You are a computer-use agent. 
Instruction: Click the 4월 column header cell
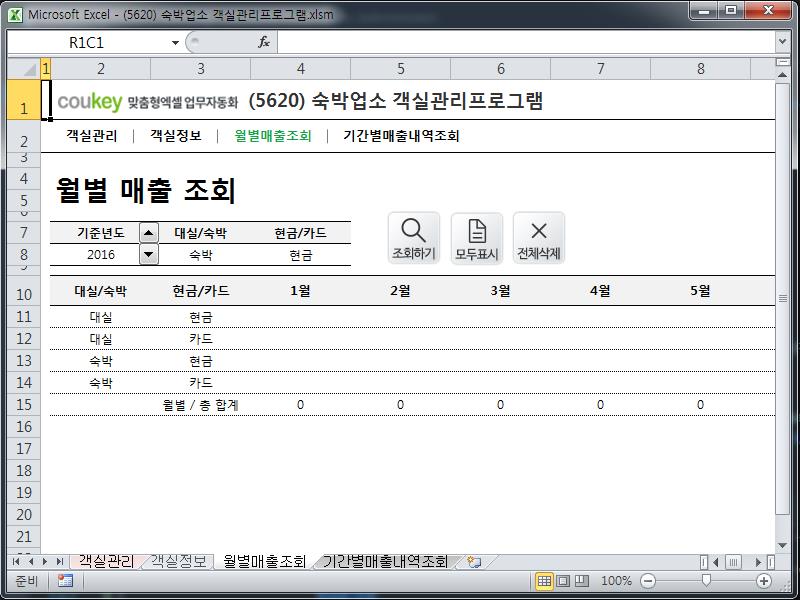[x=601, y=291]
